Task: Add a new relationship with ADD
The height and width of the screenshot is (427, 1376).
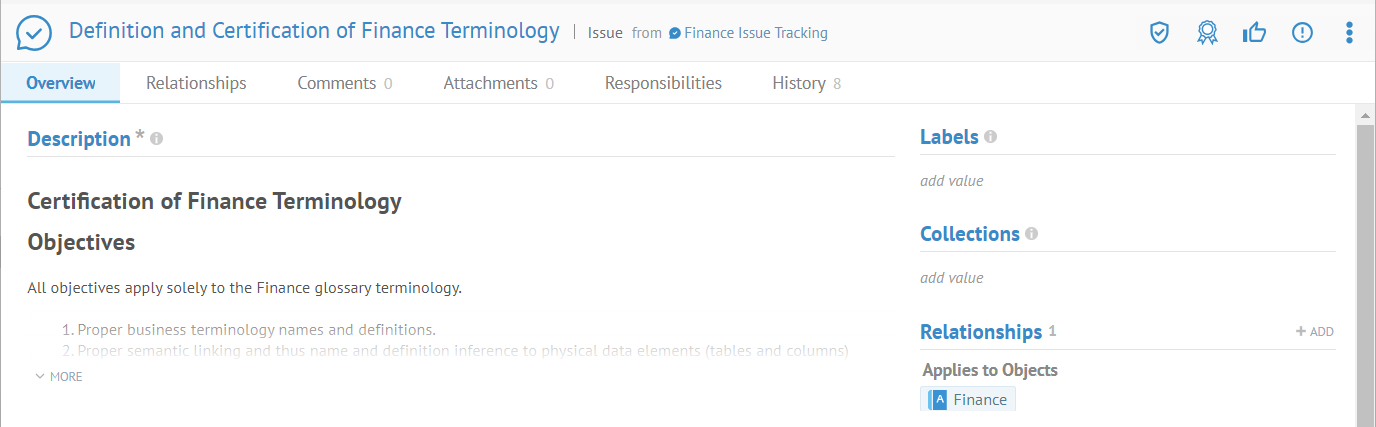Action: [x=1315, y=332]
